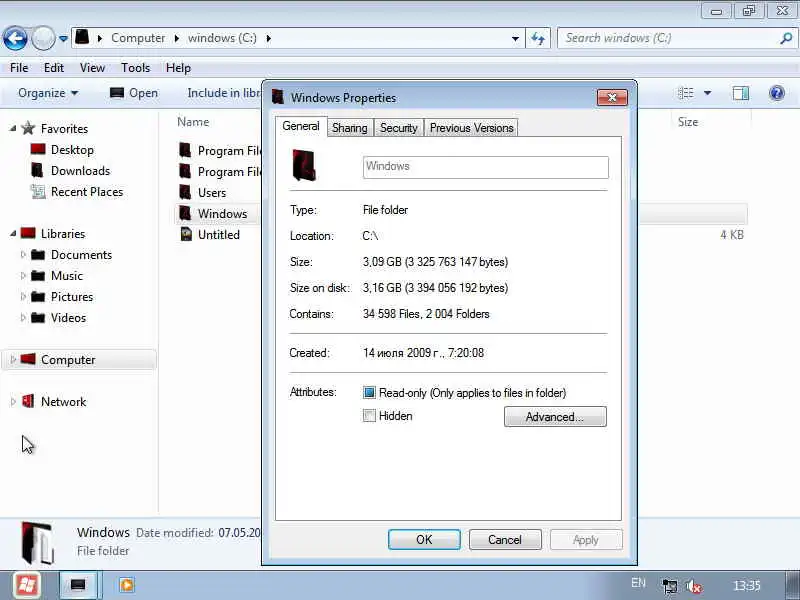Click Include in library toolbar item
Screen dimensions: 800x600
pos(224,93)
